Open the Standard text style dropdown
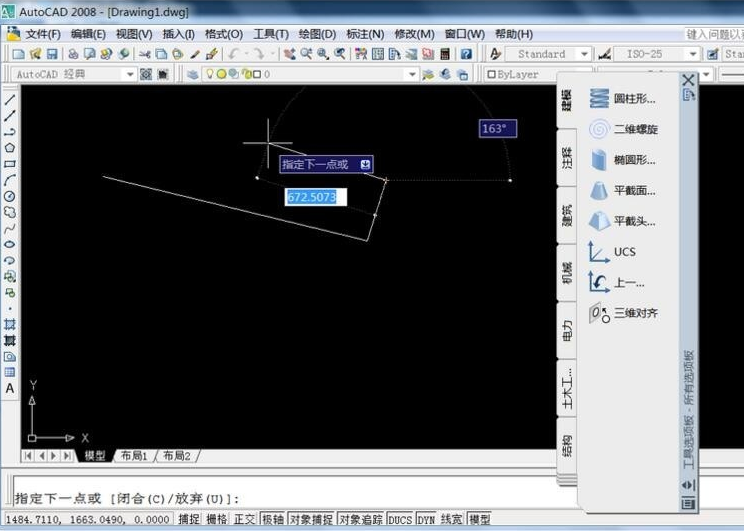This screenshot has width=744, height=531. [x=589, y=54]
